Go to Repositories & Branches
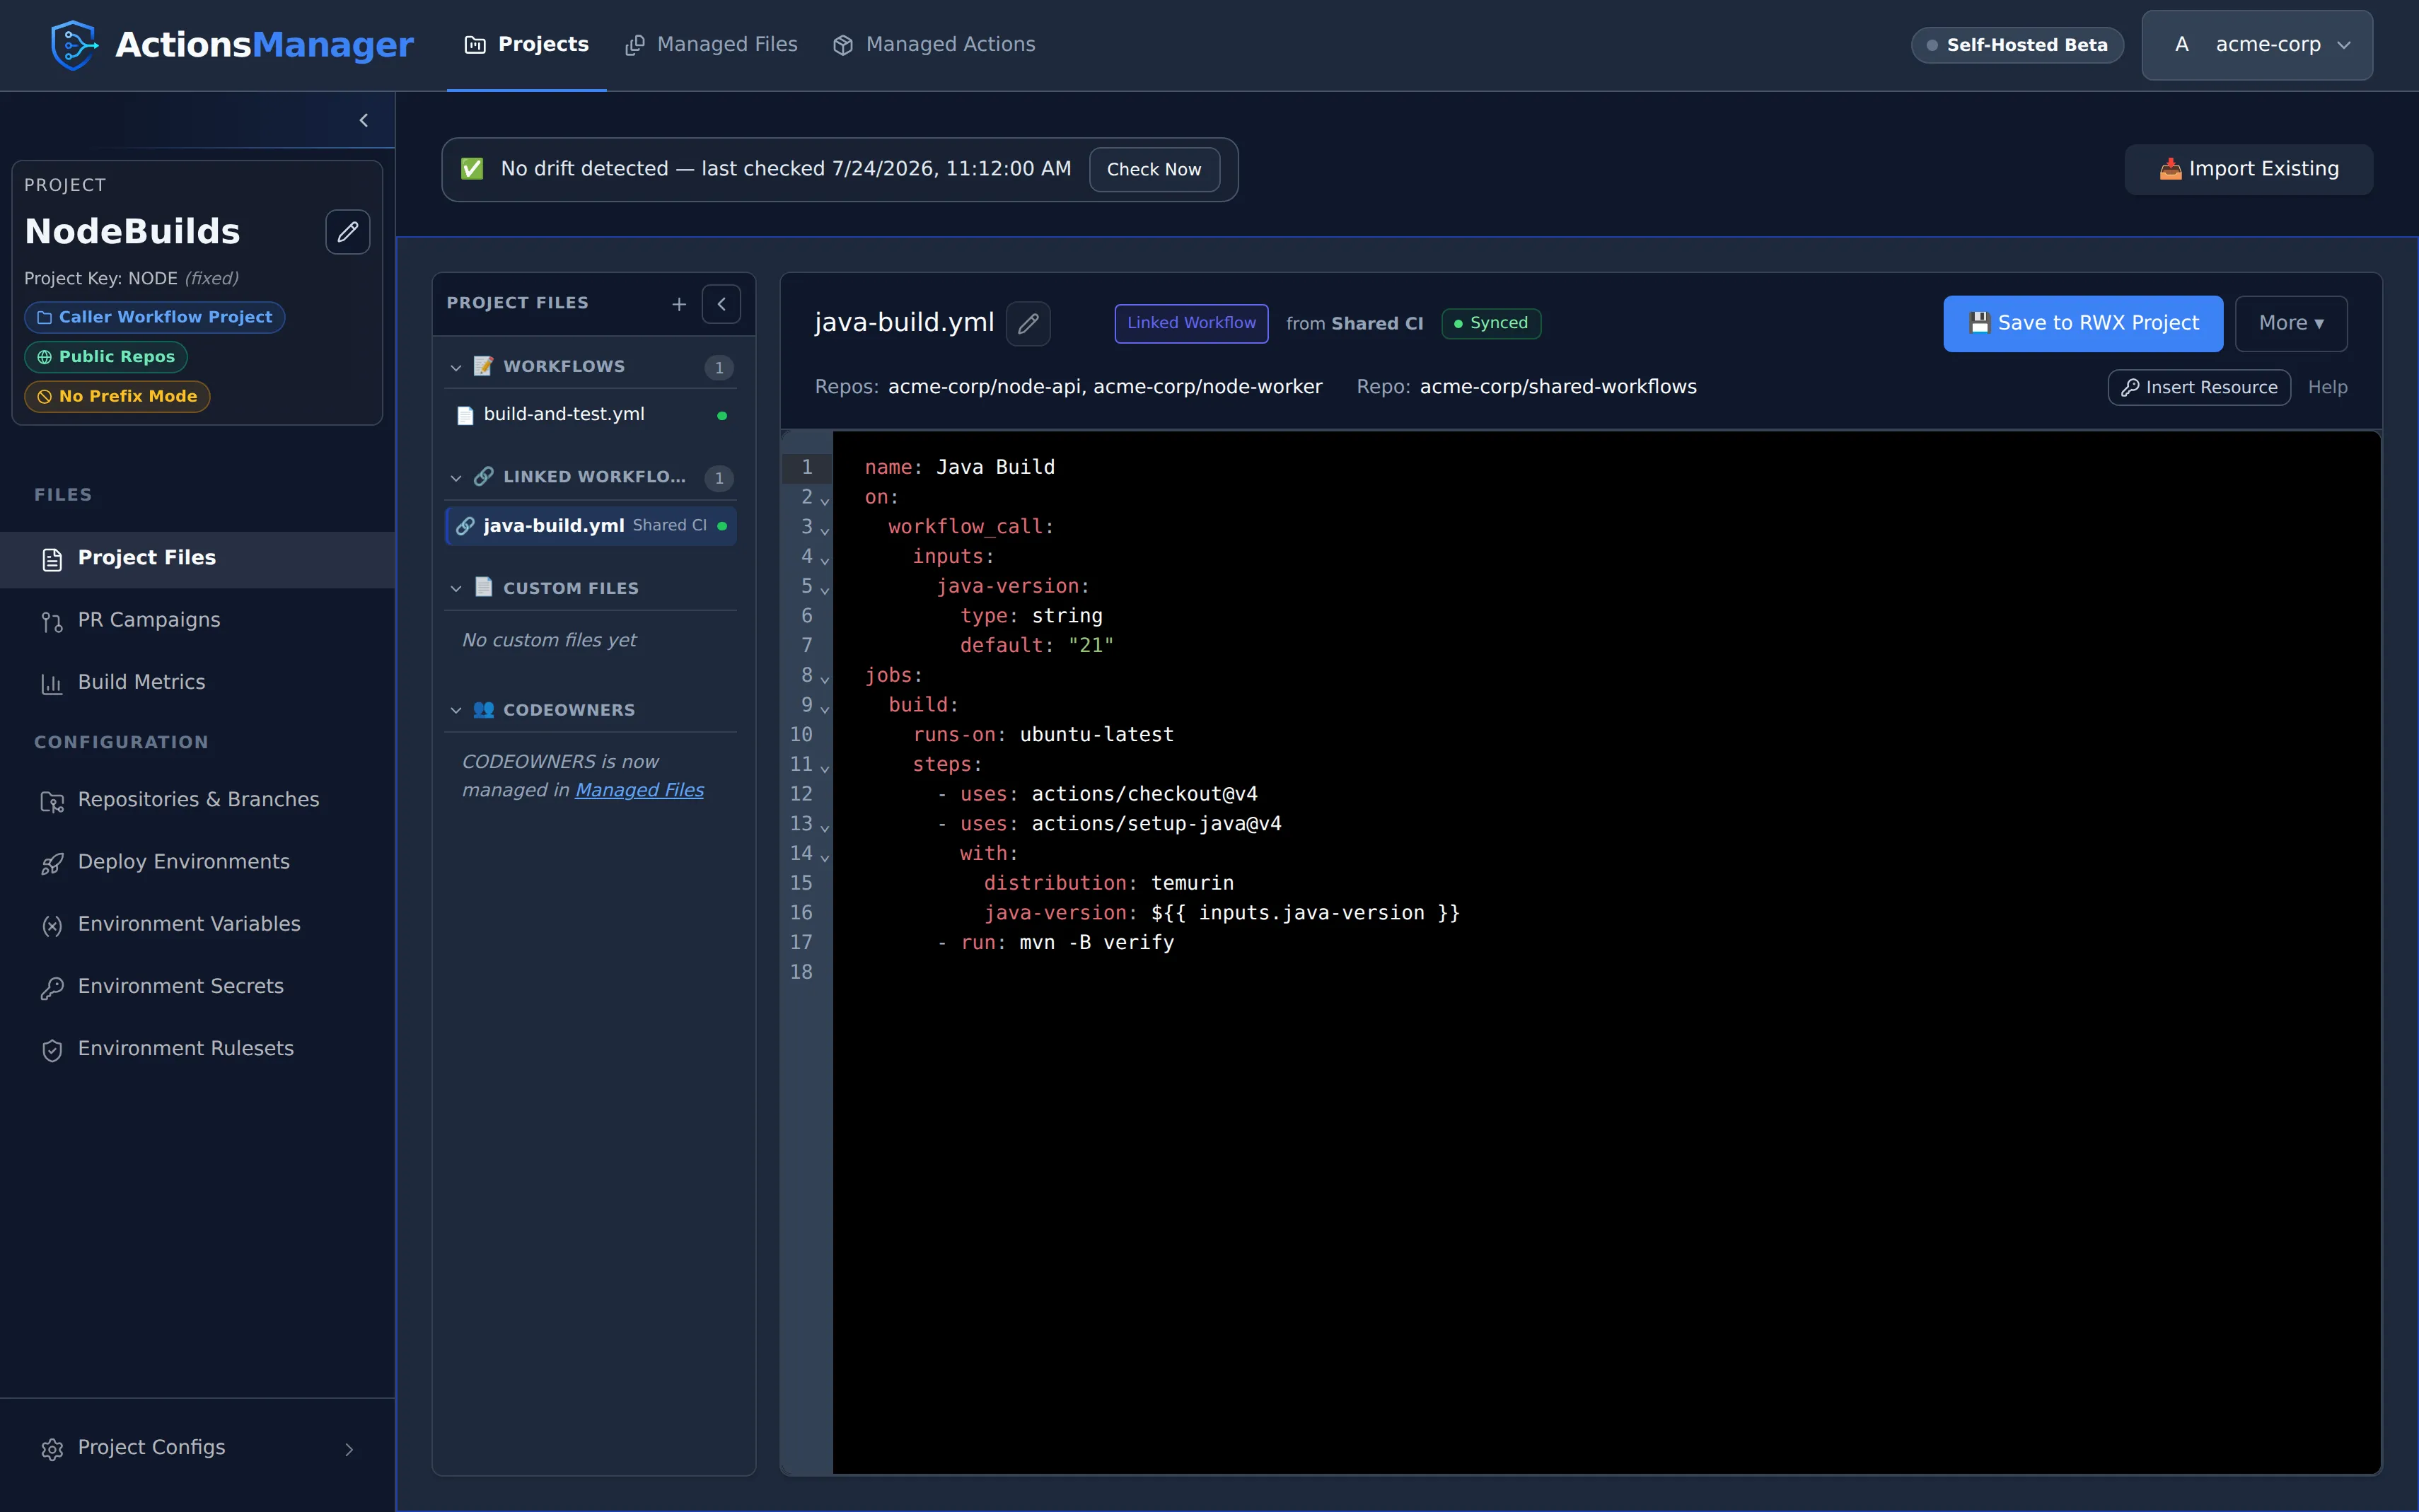Screen dimensions: 2419x1512 198,800
